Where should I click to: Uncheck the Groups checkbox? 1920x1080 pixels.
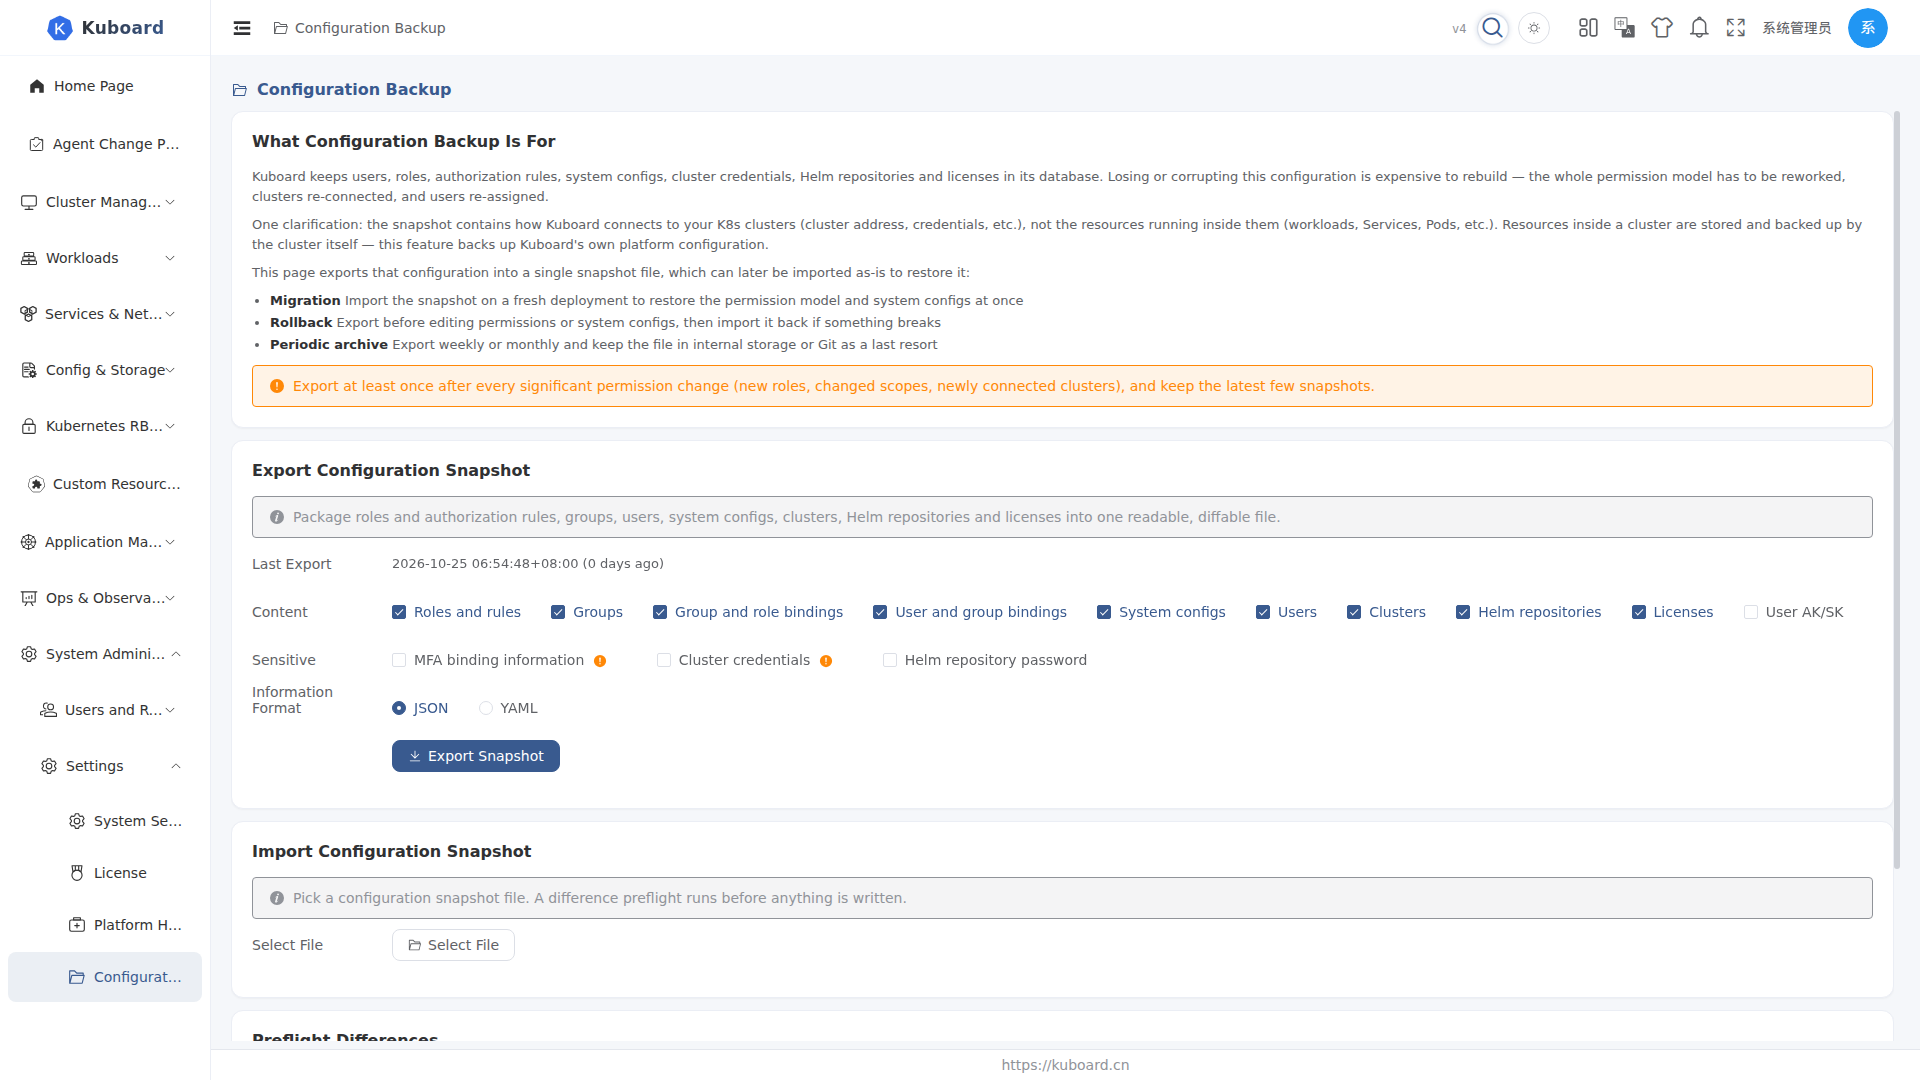coord(558,612)
